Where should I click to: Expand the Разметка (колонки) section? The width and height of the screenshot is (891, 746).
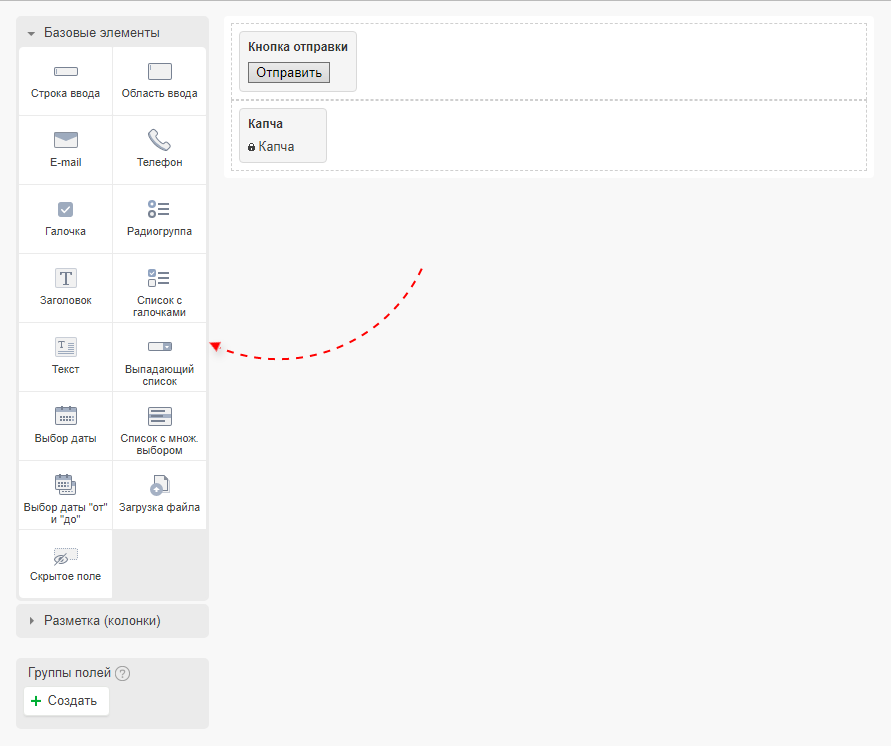(x=101, y=621)
